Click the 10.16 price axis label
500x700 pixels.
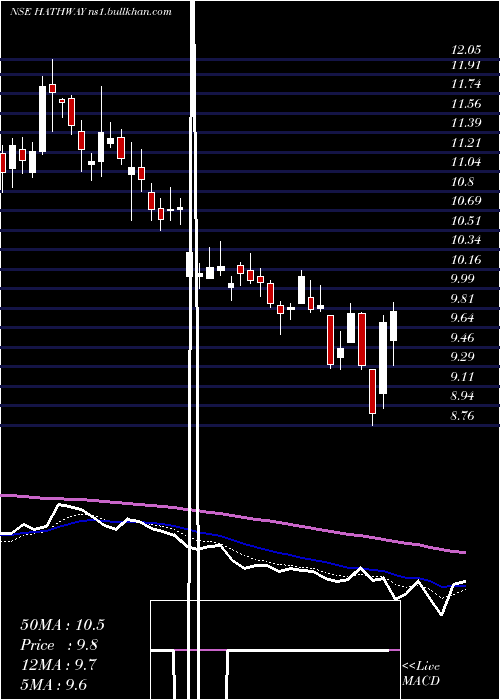[467, 259]
